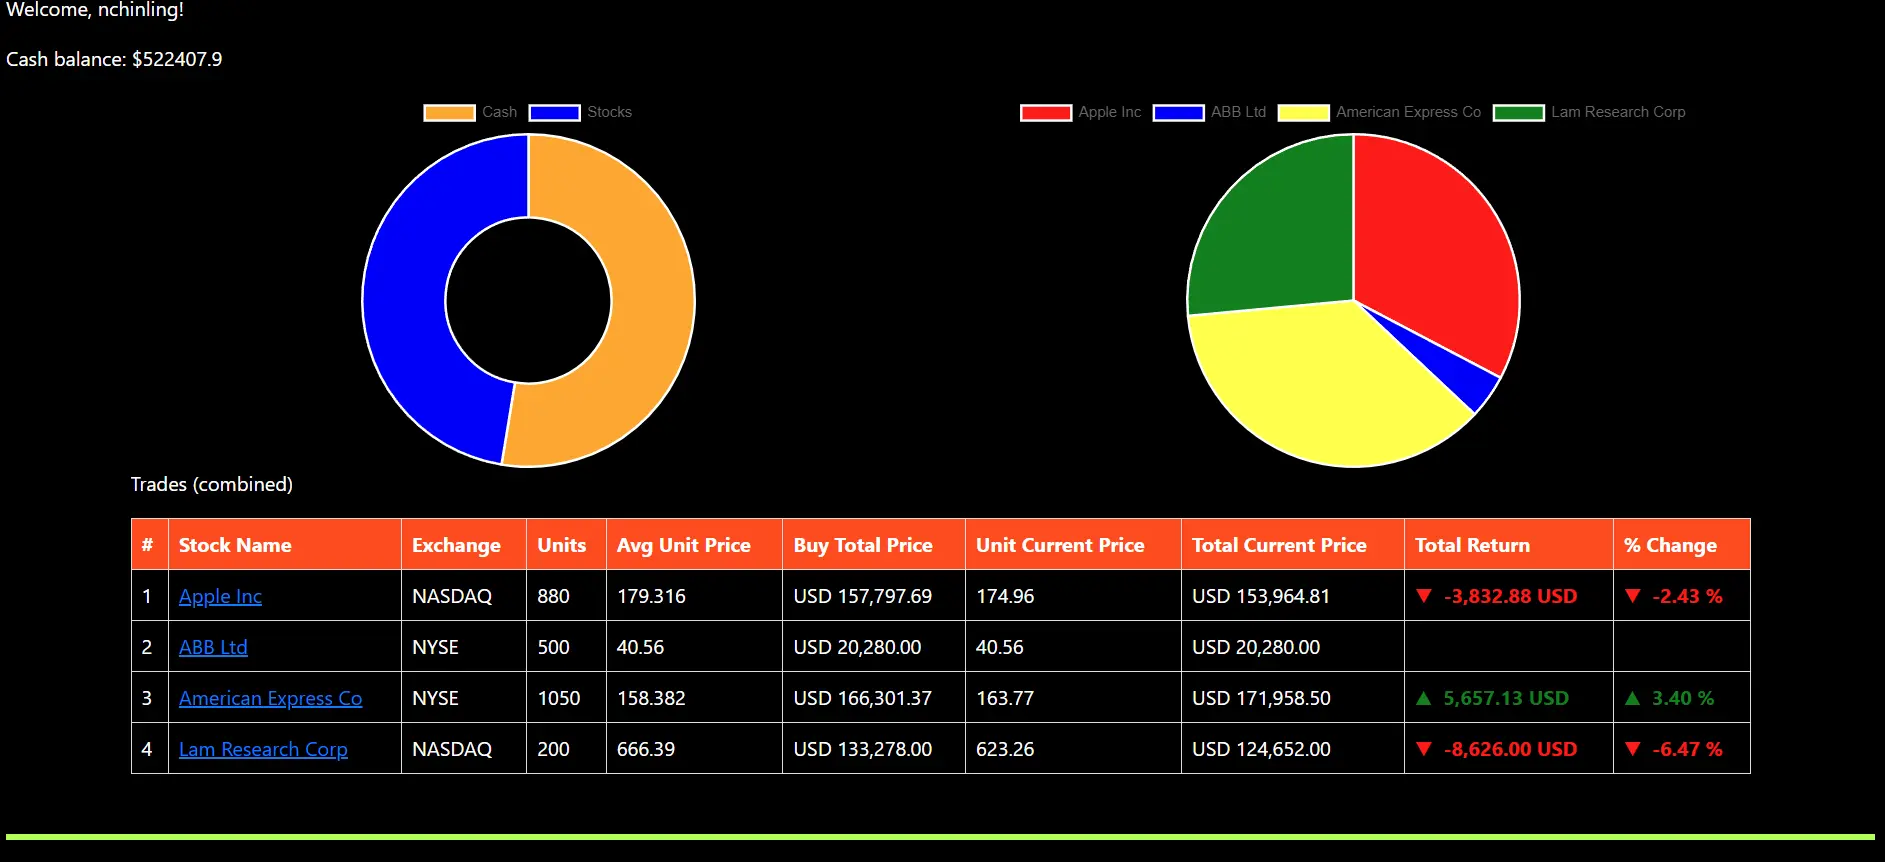Click the Units column header

tap(566, 545)
